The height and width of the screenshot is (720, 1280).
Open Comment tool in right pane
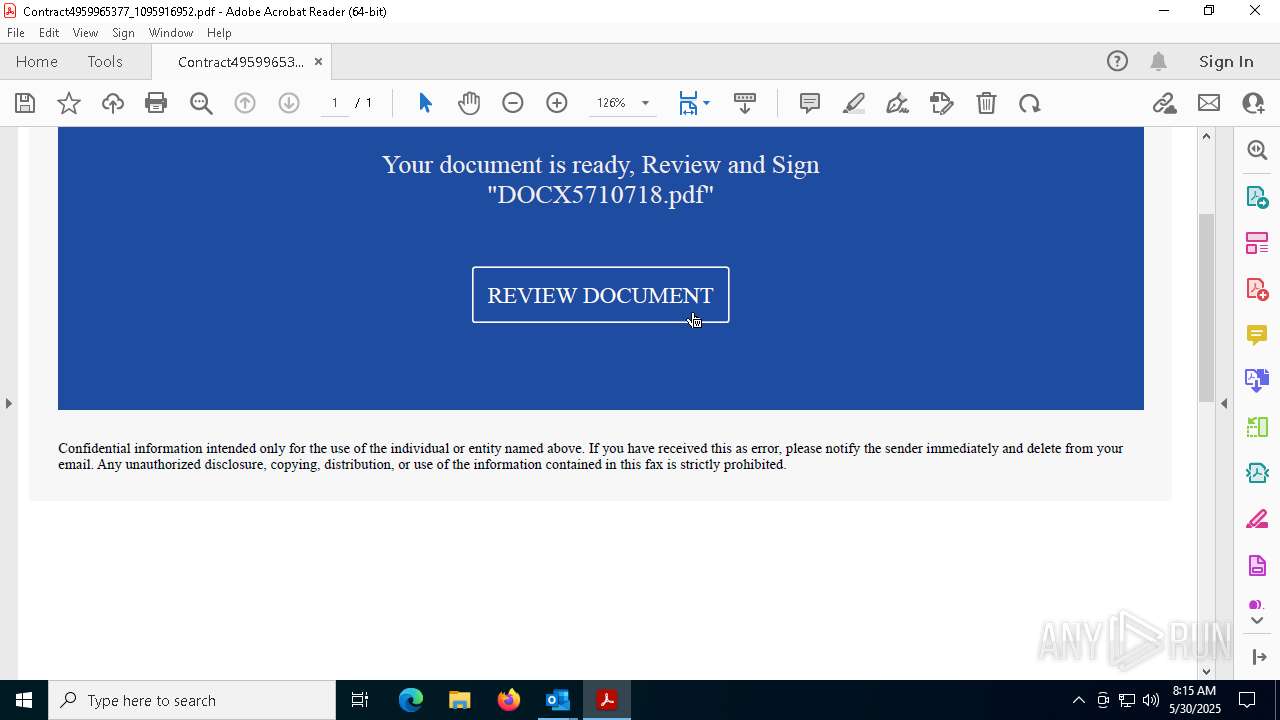pos(1257,335)
